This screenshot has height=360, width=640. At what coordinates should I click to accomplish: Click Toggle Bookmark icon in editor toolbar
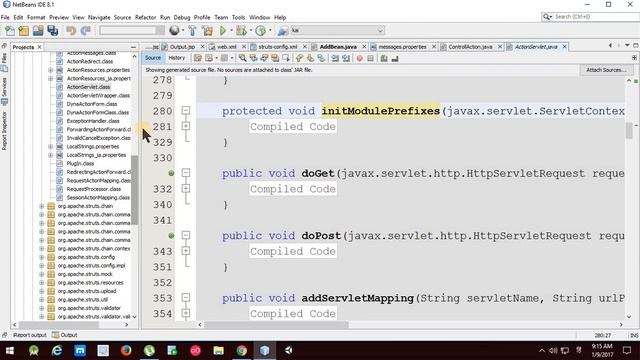point(321,58)
